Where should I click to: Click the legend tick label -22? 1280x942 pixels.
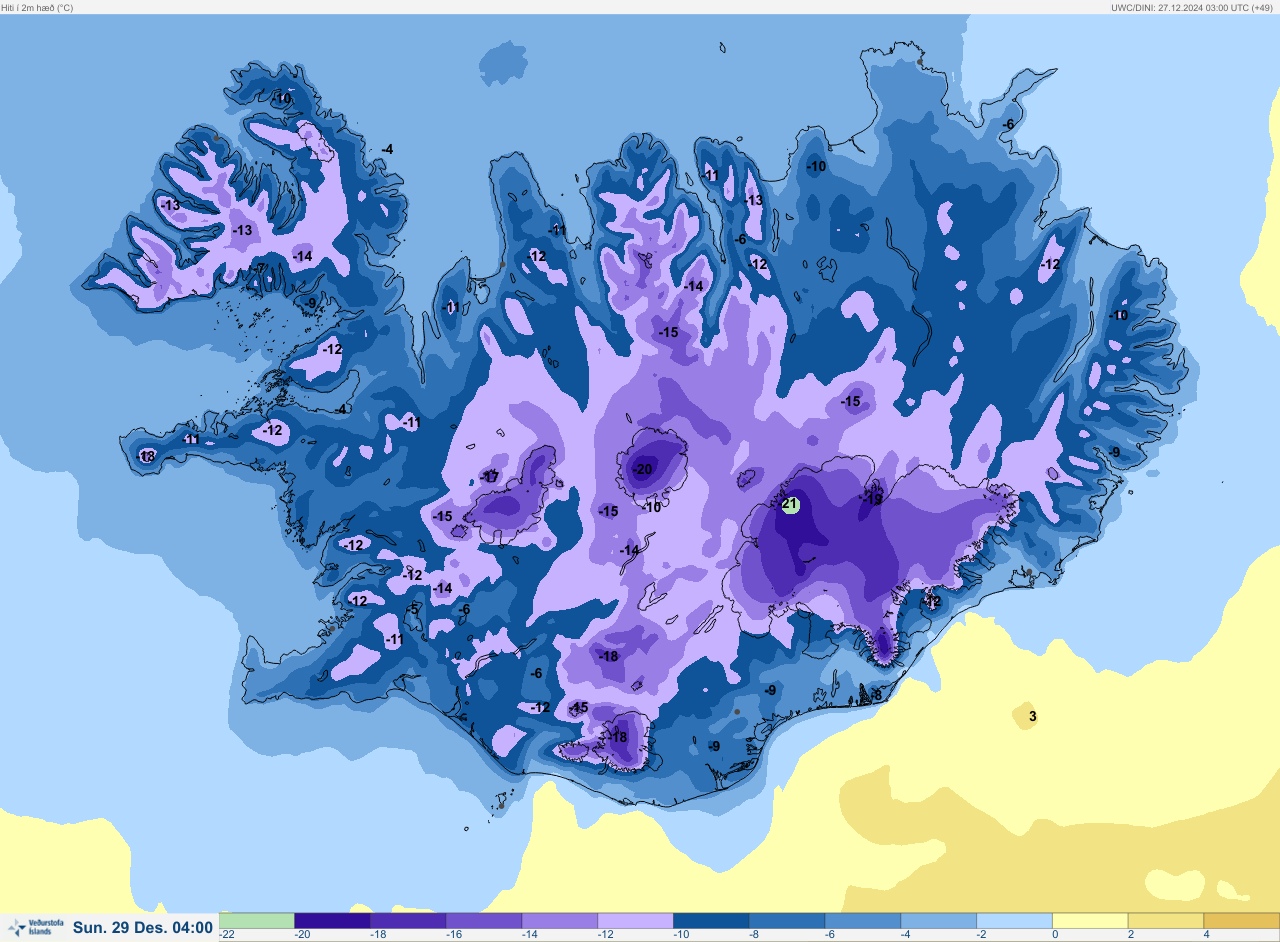coord(226,935)
